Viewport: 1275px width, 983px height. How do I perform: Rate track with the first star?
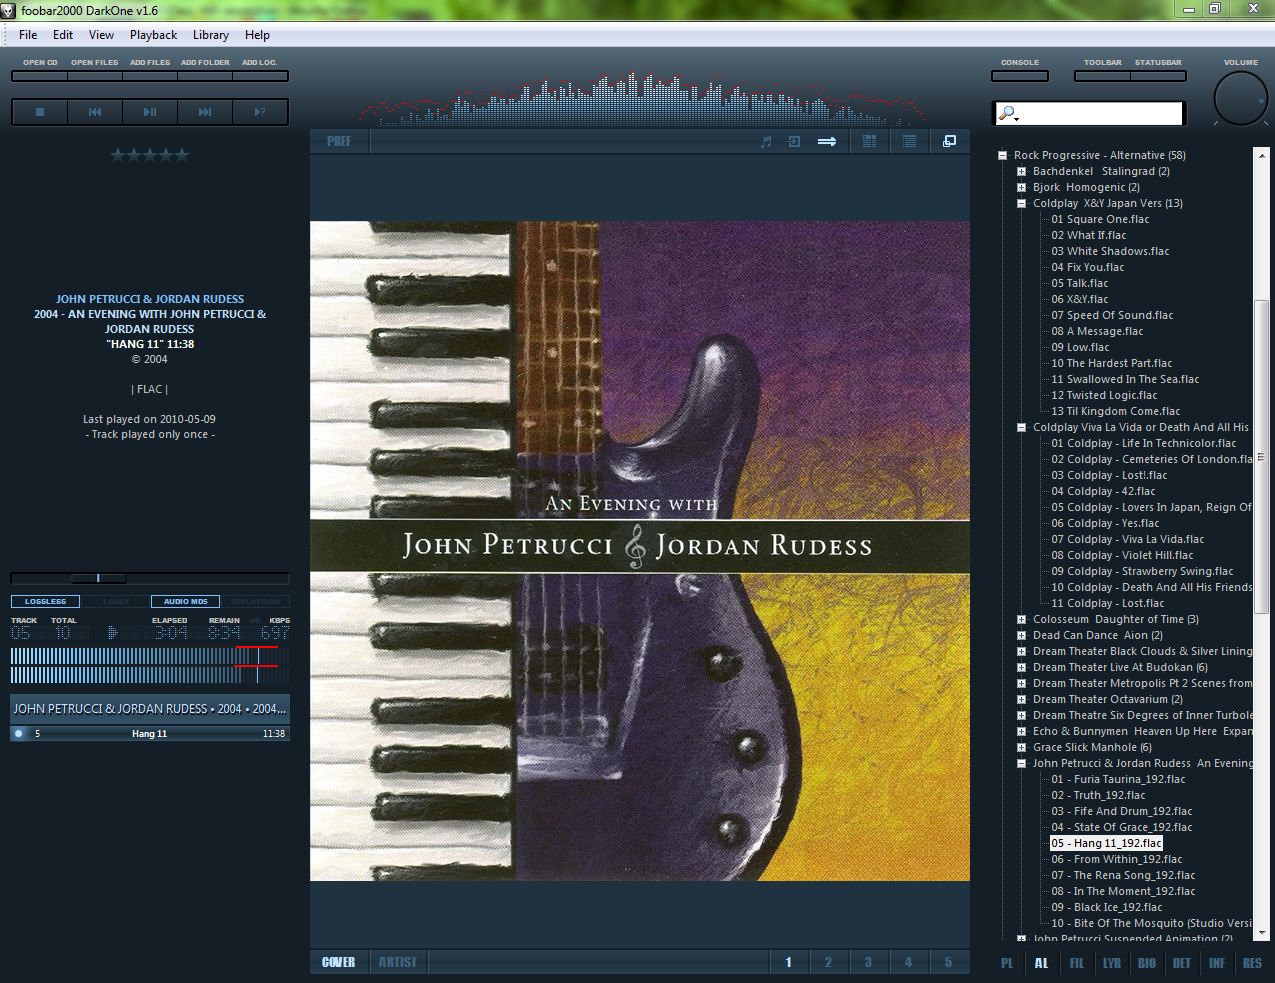[118, 155]
